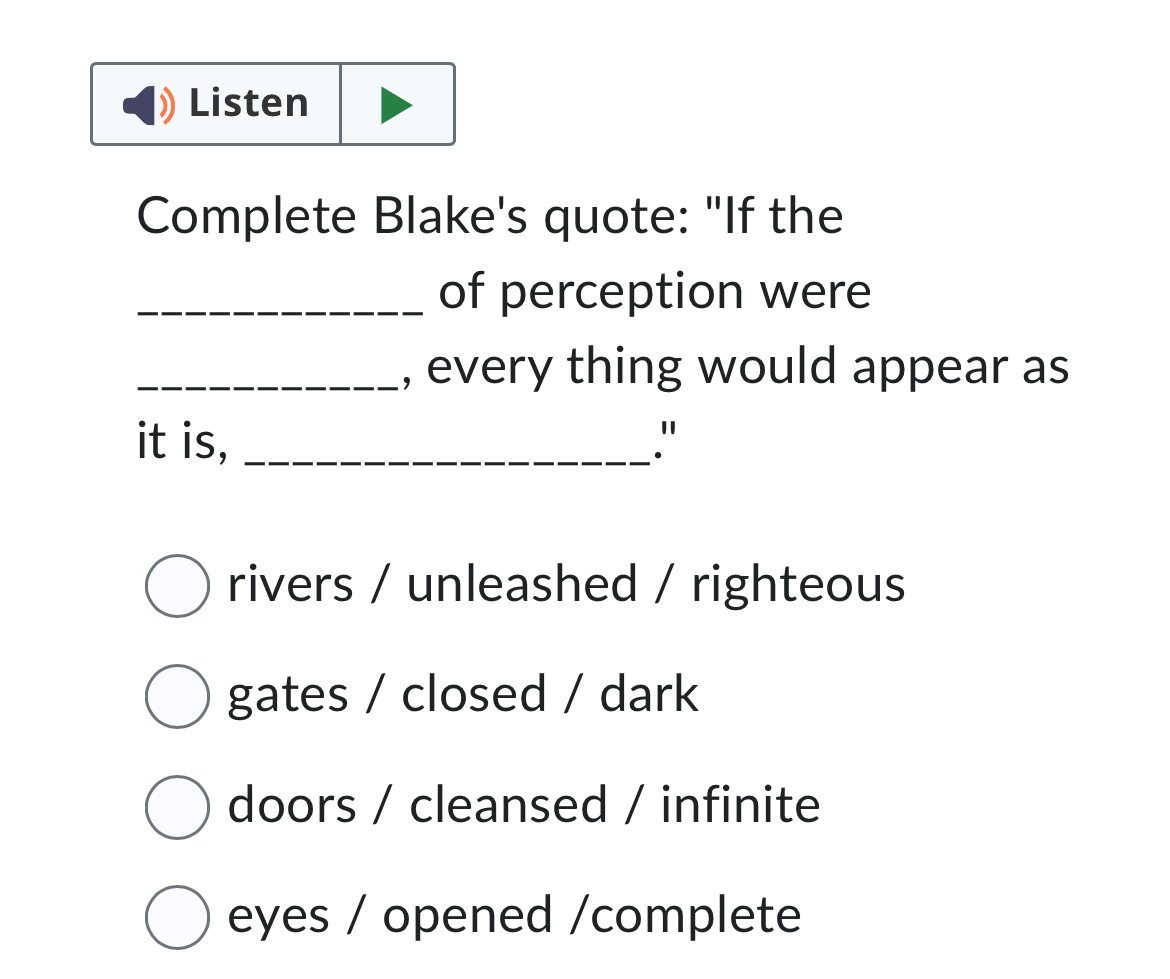Image resolution: width=1170 pixels, height=979 pixels.
Task: Click the answer text doors / cleansed / infinite
Action: [521, 805]
